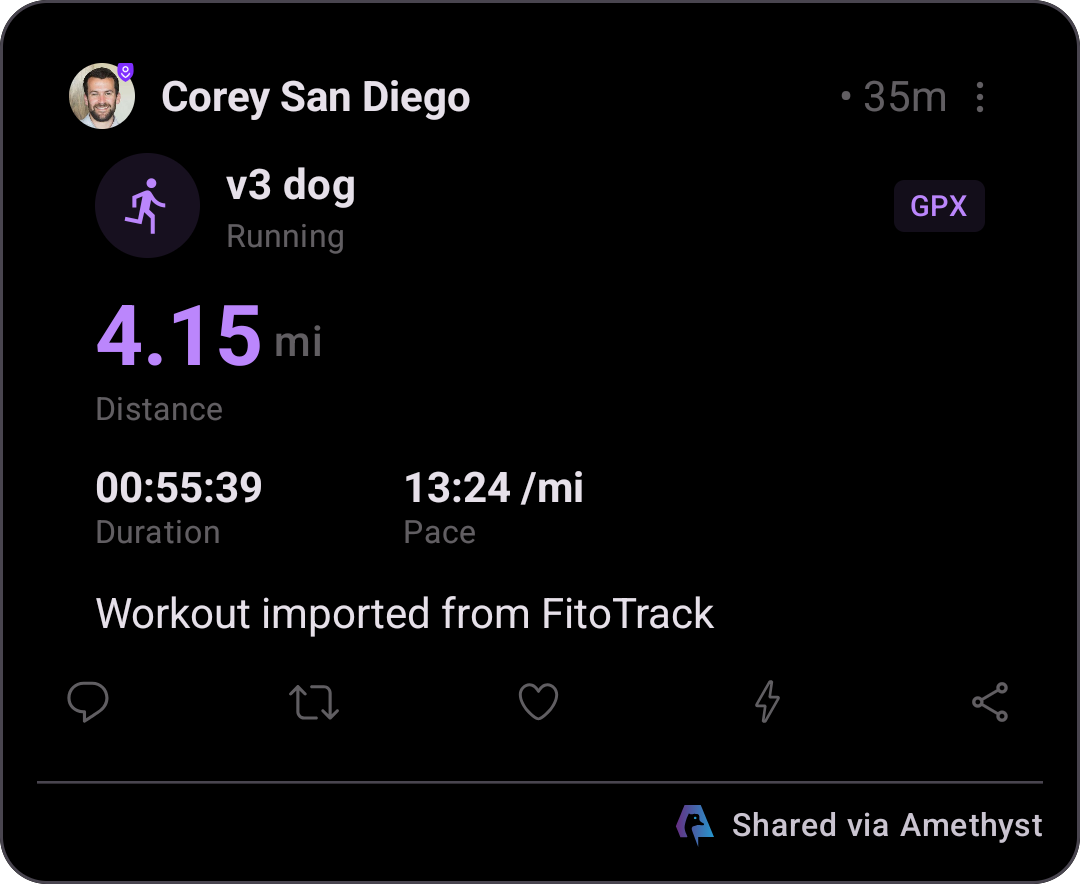The width and height of the screenshot is (1080, 884).
Task: Open the three-dot post options menu
Action: click(979, 96)
